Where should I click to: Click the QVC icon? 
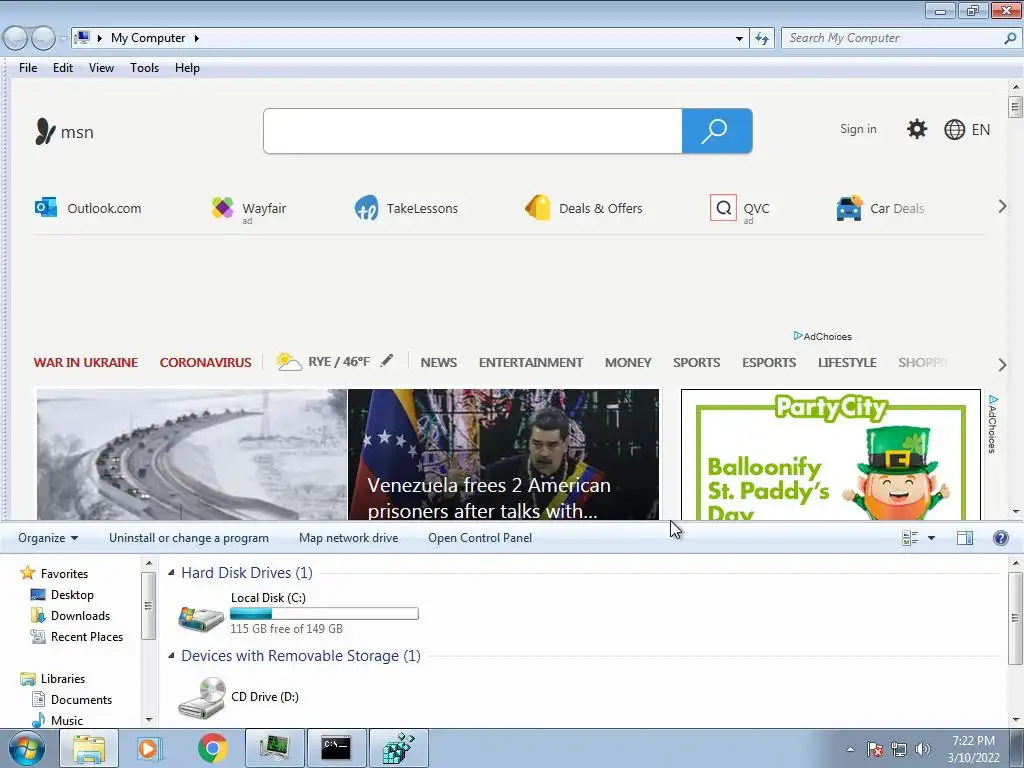tap(723, 208)
